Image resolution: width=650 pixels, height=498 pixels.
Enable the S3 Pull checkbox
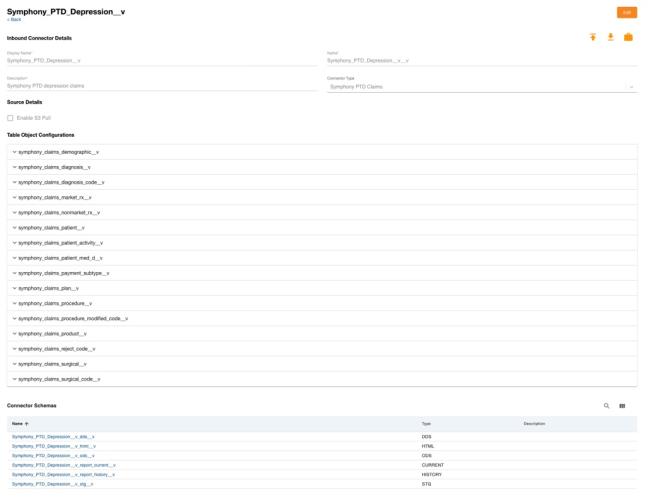click(11, 118)
